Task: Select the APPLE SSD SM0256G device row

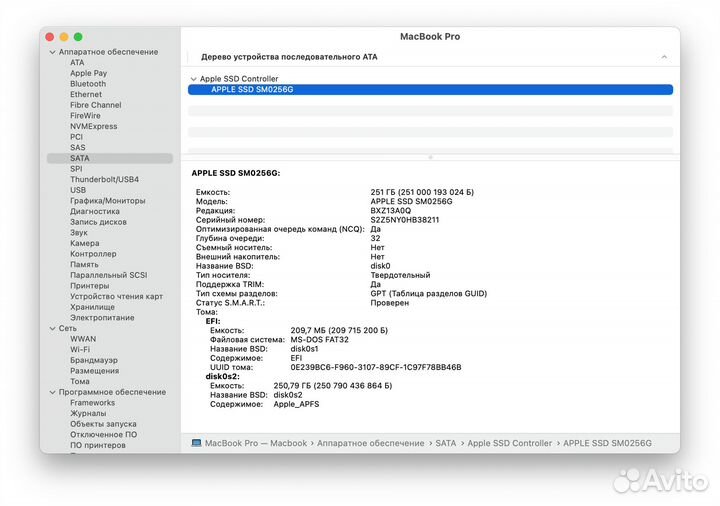Action: click(x=430, y=90)
